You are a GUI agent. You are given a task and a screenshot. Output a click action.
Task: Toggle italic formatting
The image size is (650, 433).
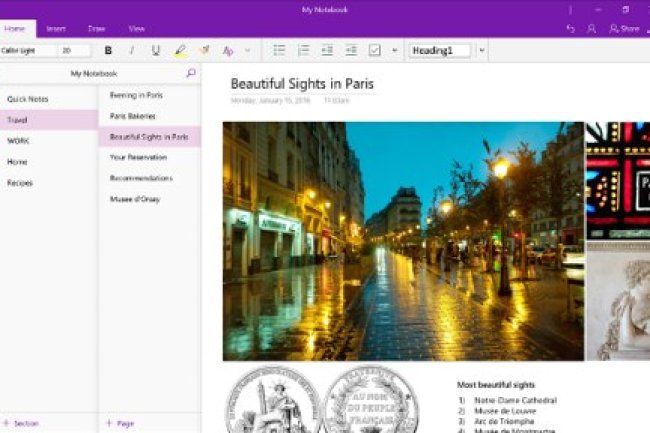point(132,51)
